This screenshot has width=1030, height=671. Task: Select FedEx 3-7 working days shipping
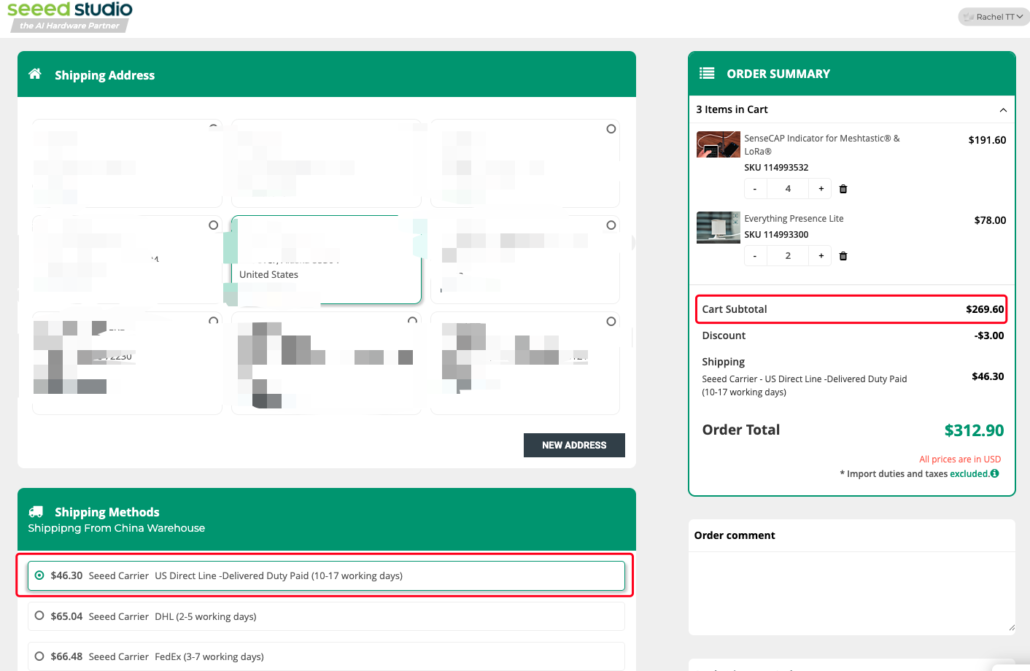(x=39, y=656)
